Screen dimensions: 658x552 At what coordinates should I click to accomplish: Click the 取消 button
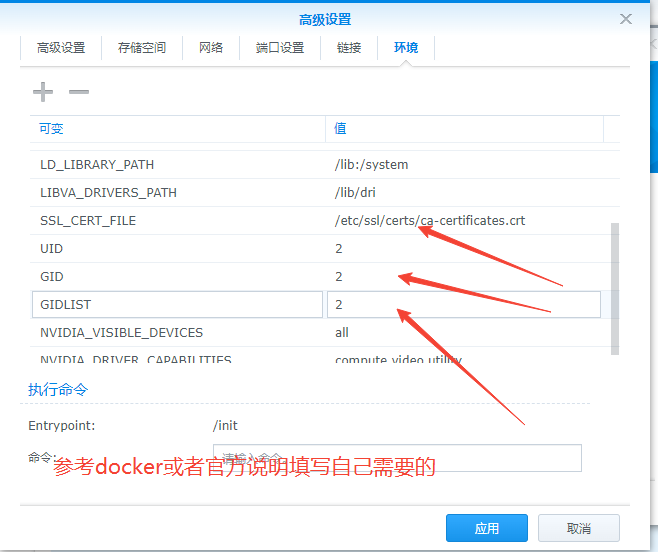click(x=579, y=528)
